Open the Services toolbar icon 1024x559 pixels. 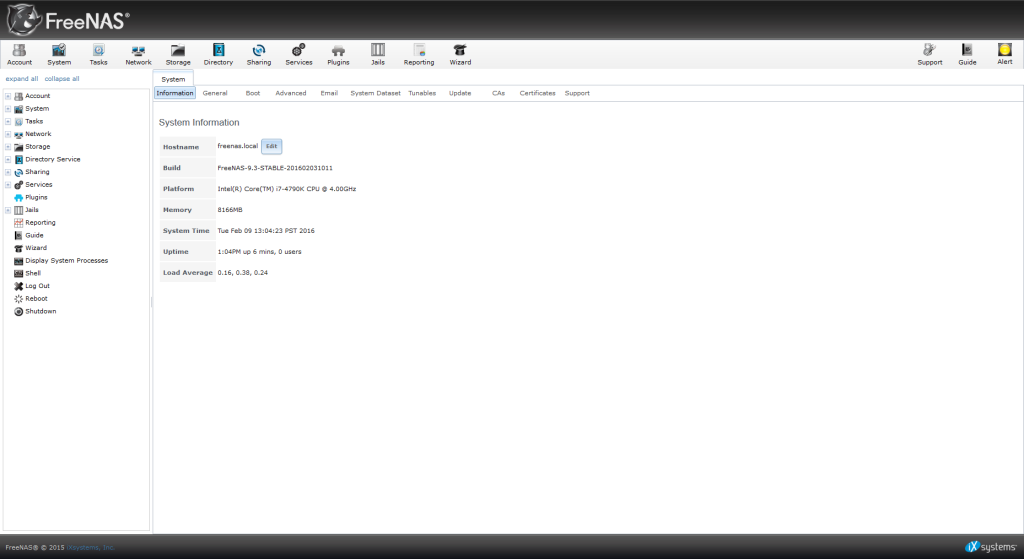(x=298, y=54)
